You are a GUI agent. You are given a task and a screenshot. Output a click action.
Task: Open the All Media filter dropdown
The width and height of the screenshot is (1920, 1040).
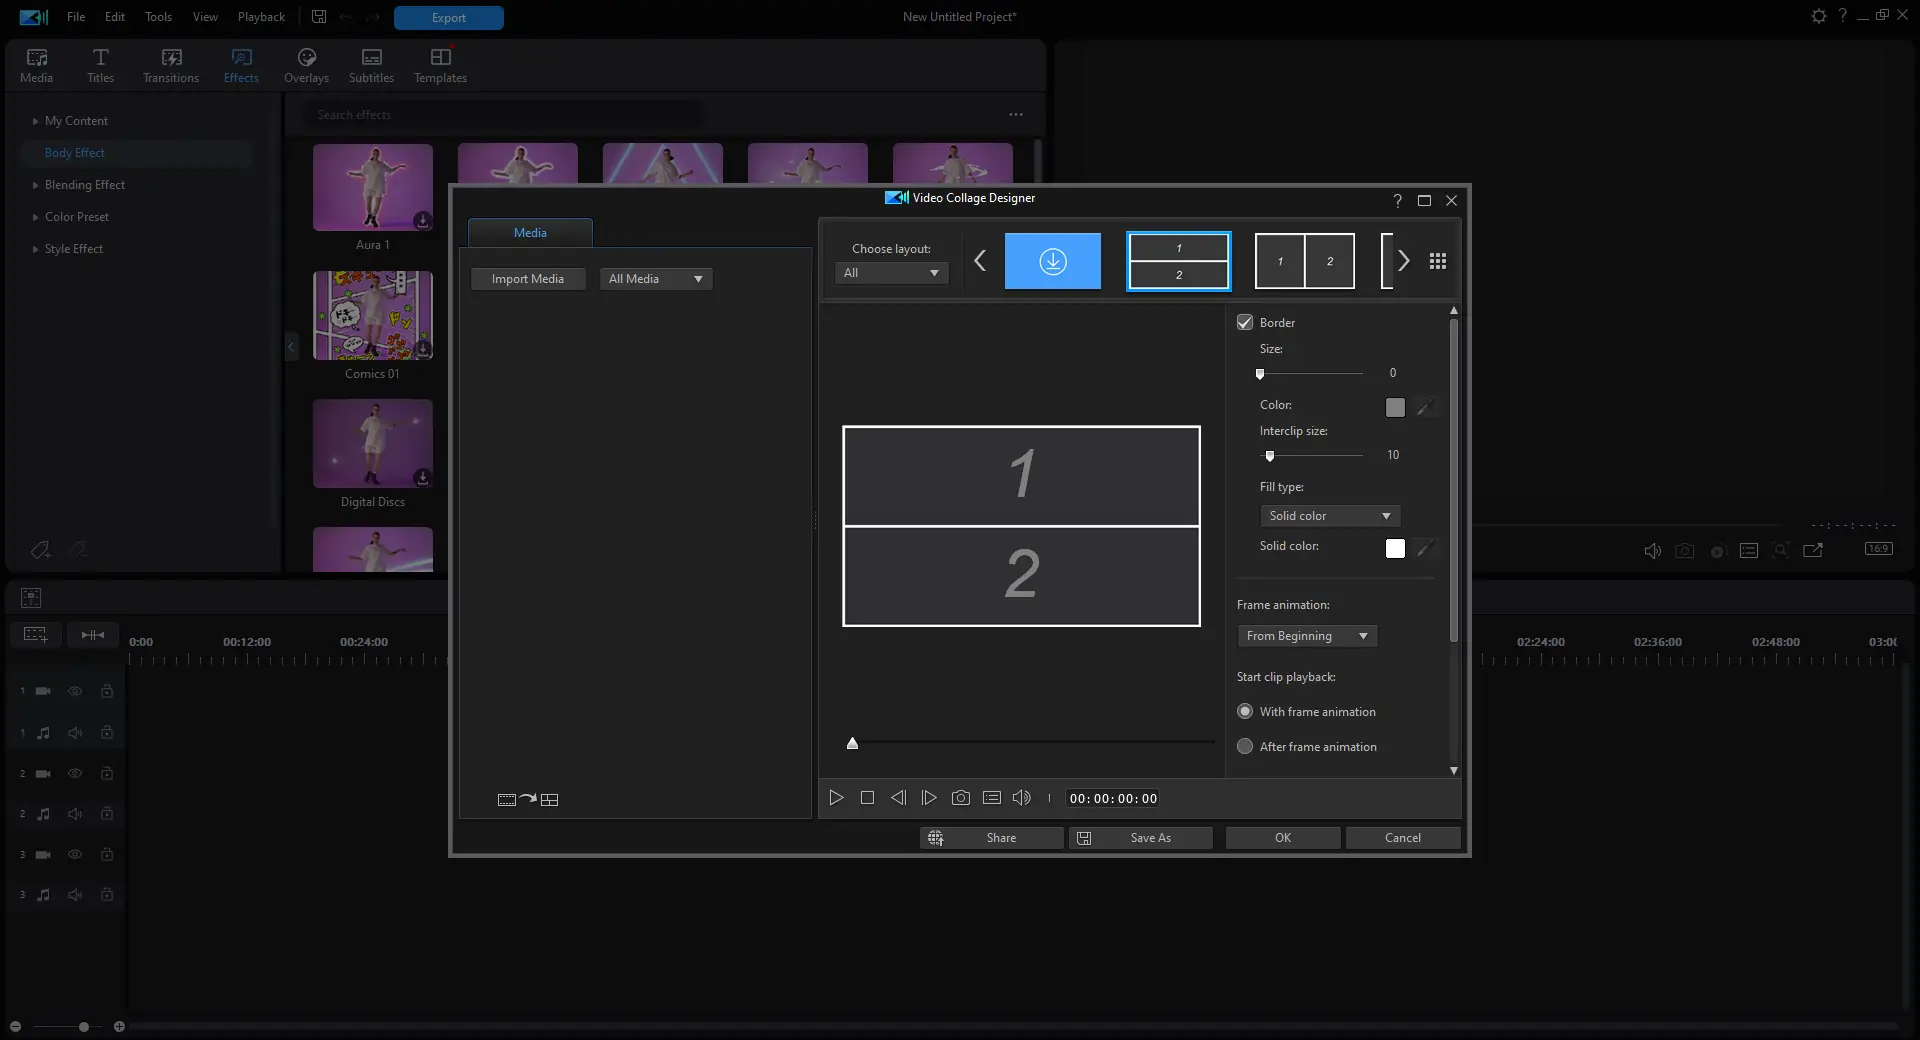click(x=655, y=279)
